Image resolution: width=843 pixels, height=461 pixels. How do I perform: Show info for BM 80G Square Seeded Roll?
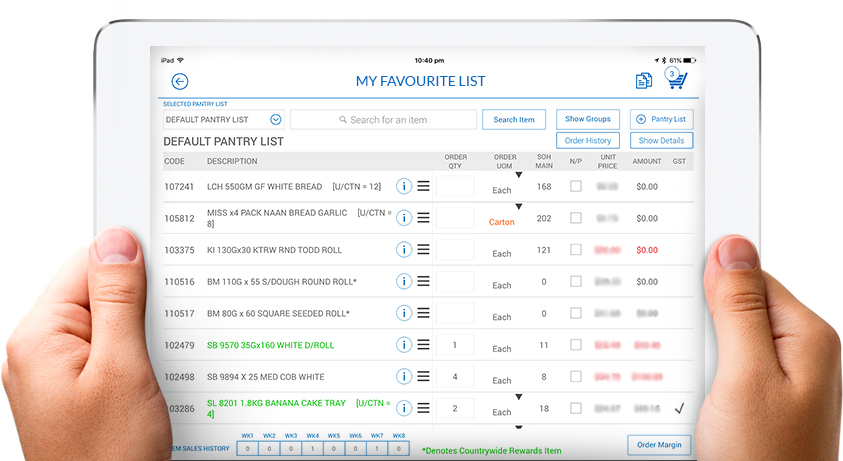click(x=404, y=313)
